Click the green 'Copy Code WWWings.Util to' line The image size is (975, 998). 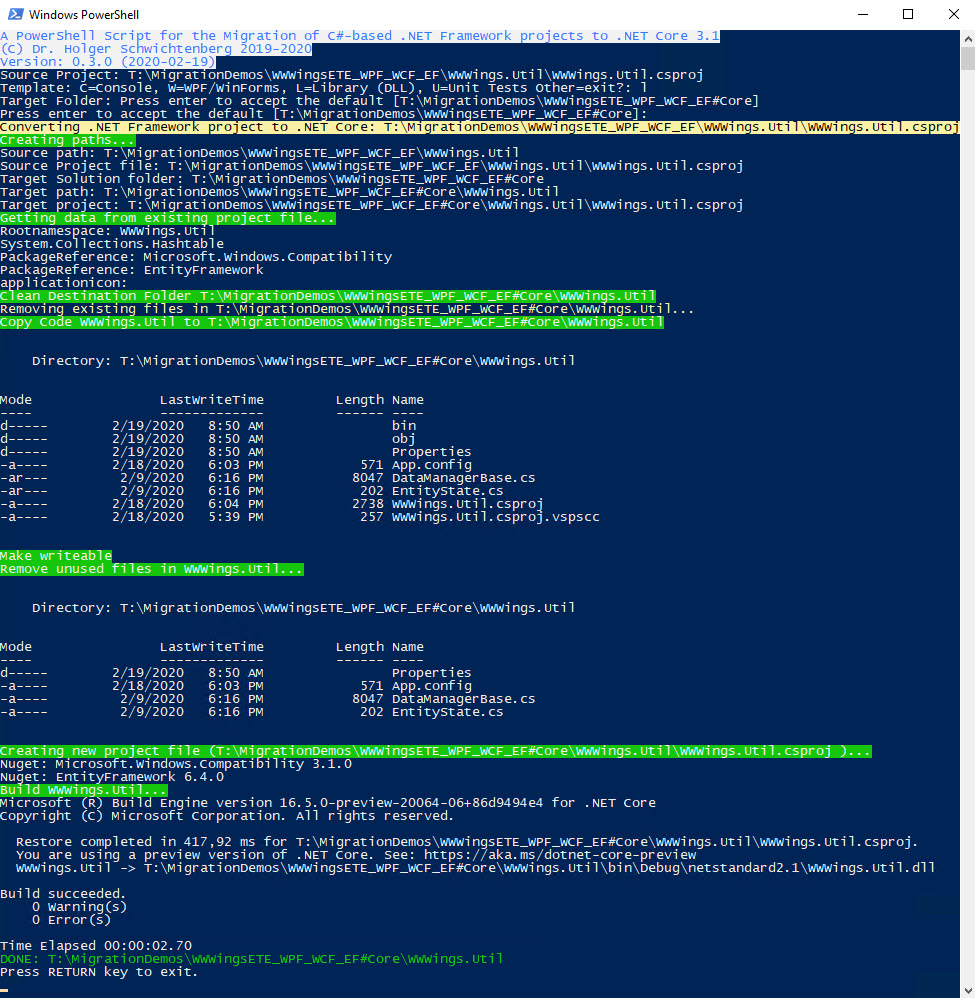click(332, 322)
